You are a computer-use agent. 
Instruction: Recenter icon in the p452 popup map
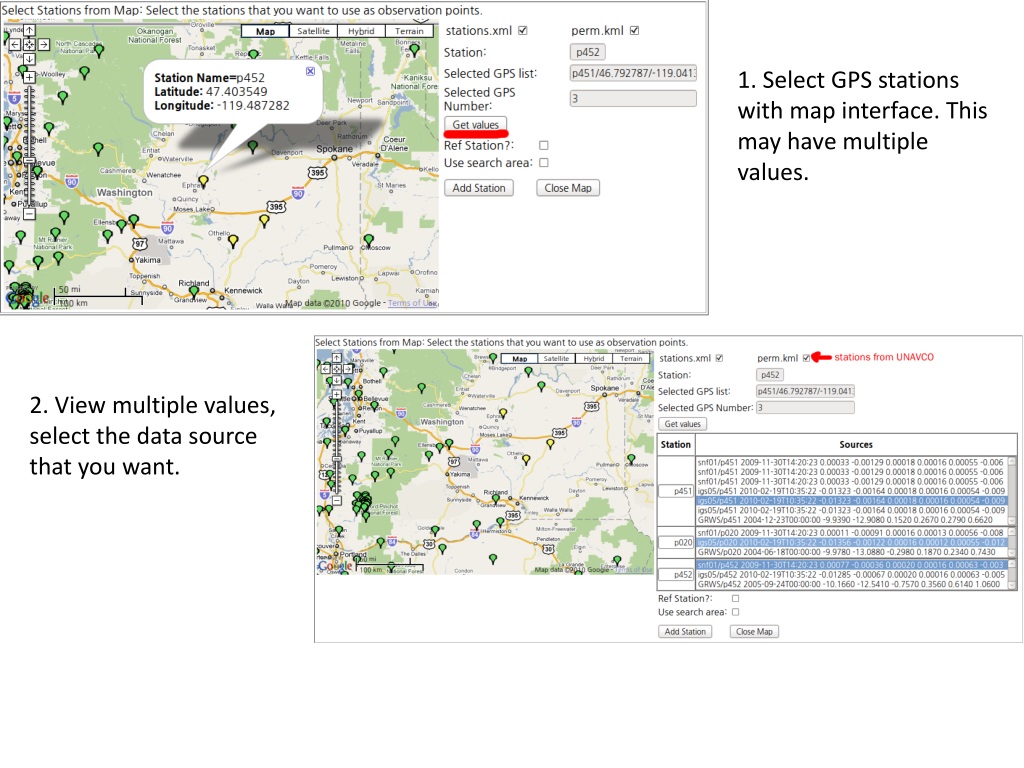click(29, 44)
